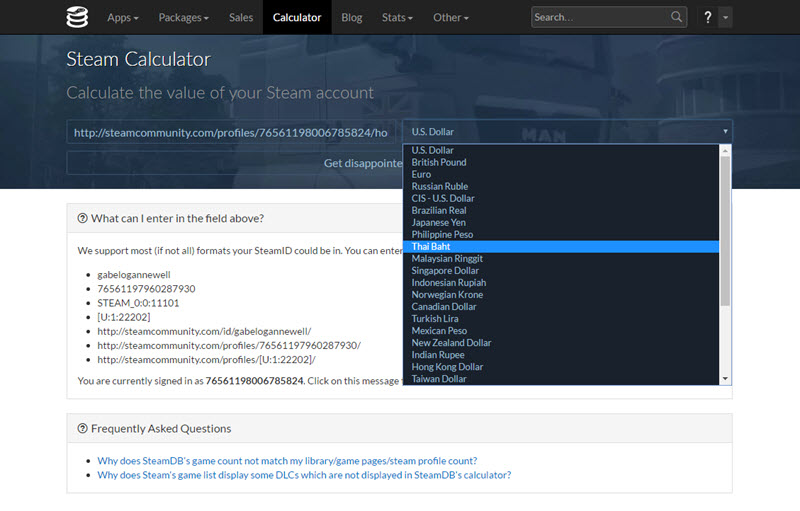This screenshot has height=511, width=800.
Task: Click the [U:1:22202] example text
Action: 123,317
